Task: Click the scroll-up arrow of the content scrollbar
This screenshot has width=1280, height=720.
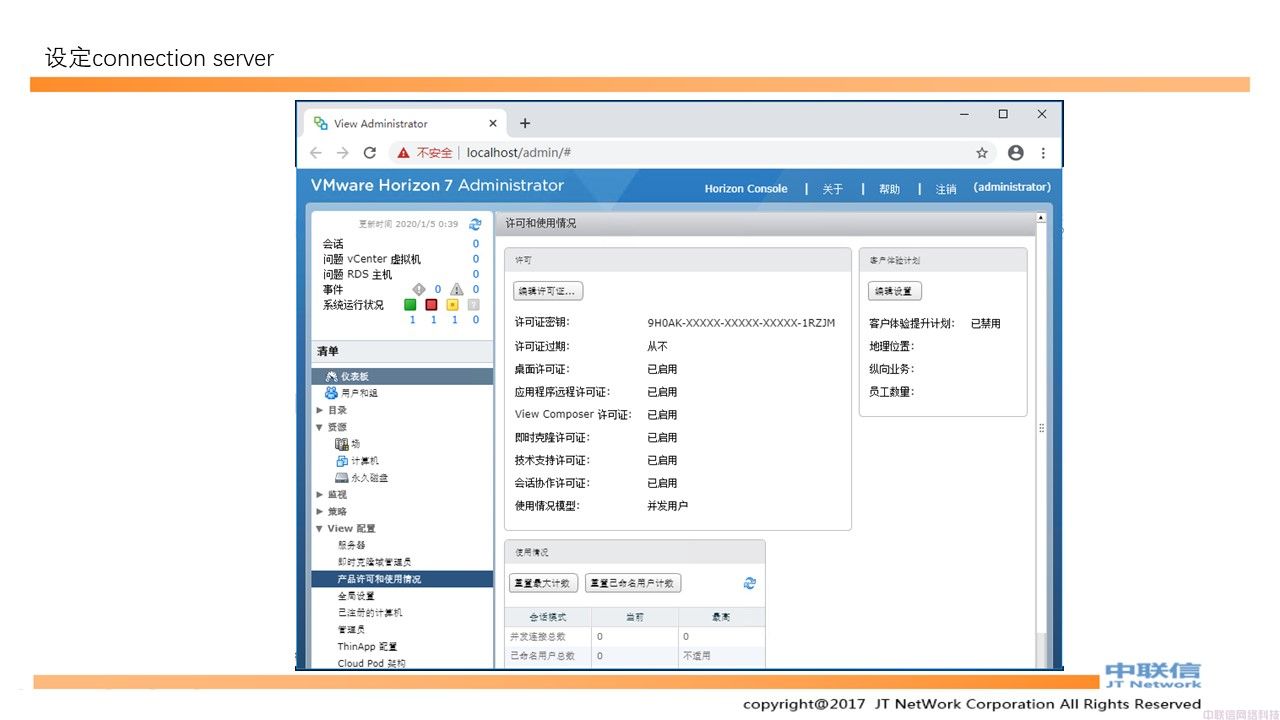Action: 1041,217
